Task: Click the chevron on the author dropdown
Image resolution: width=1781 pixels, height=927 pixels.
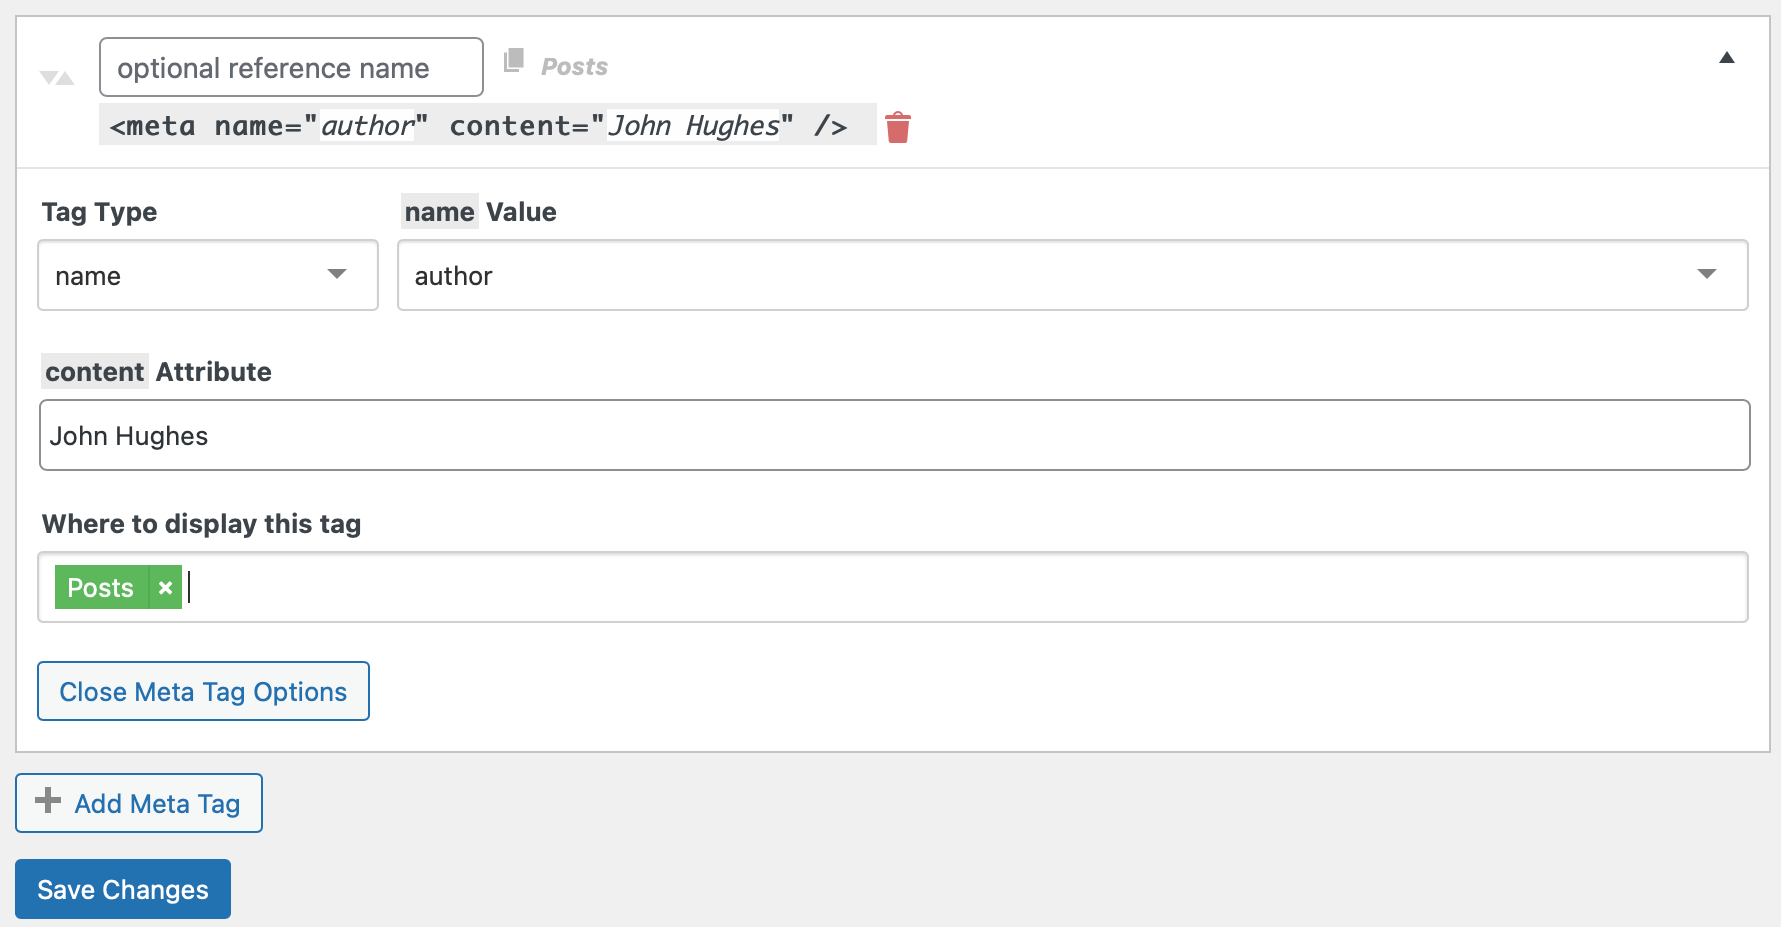Action: (1709, 275)
